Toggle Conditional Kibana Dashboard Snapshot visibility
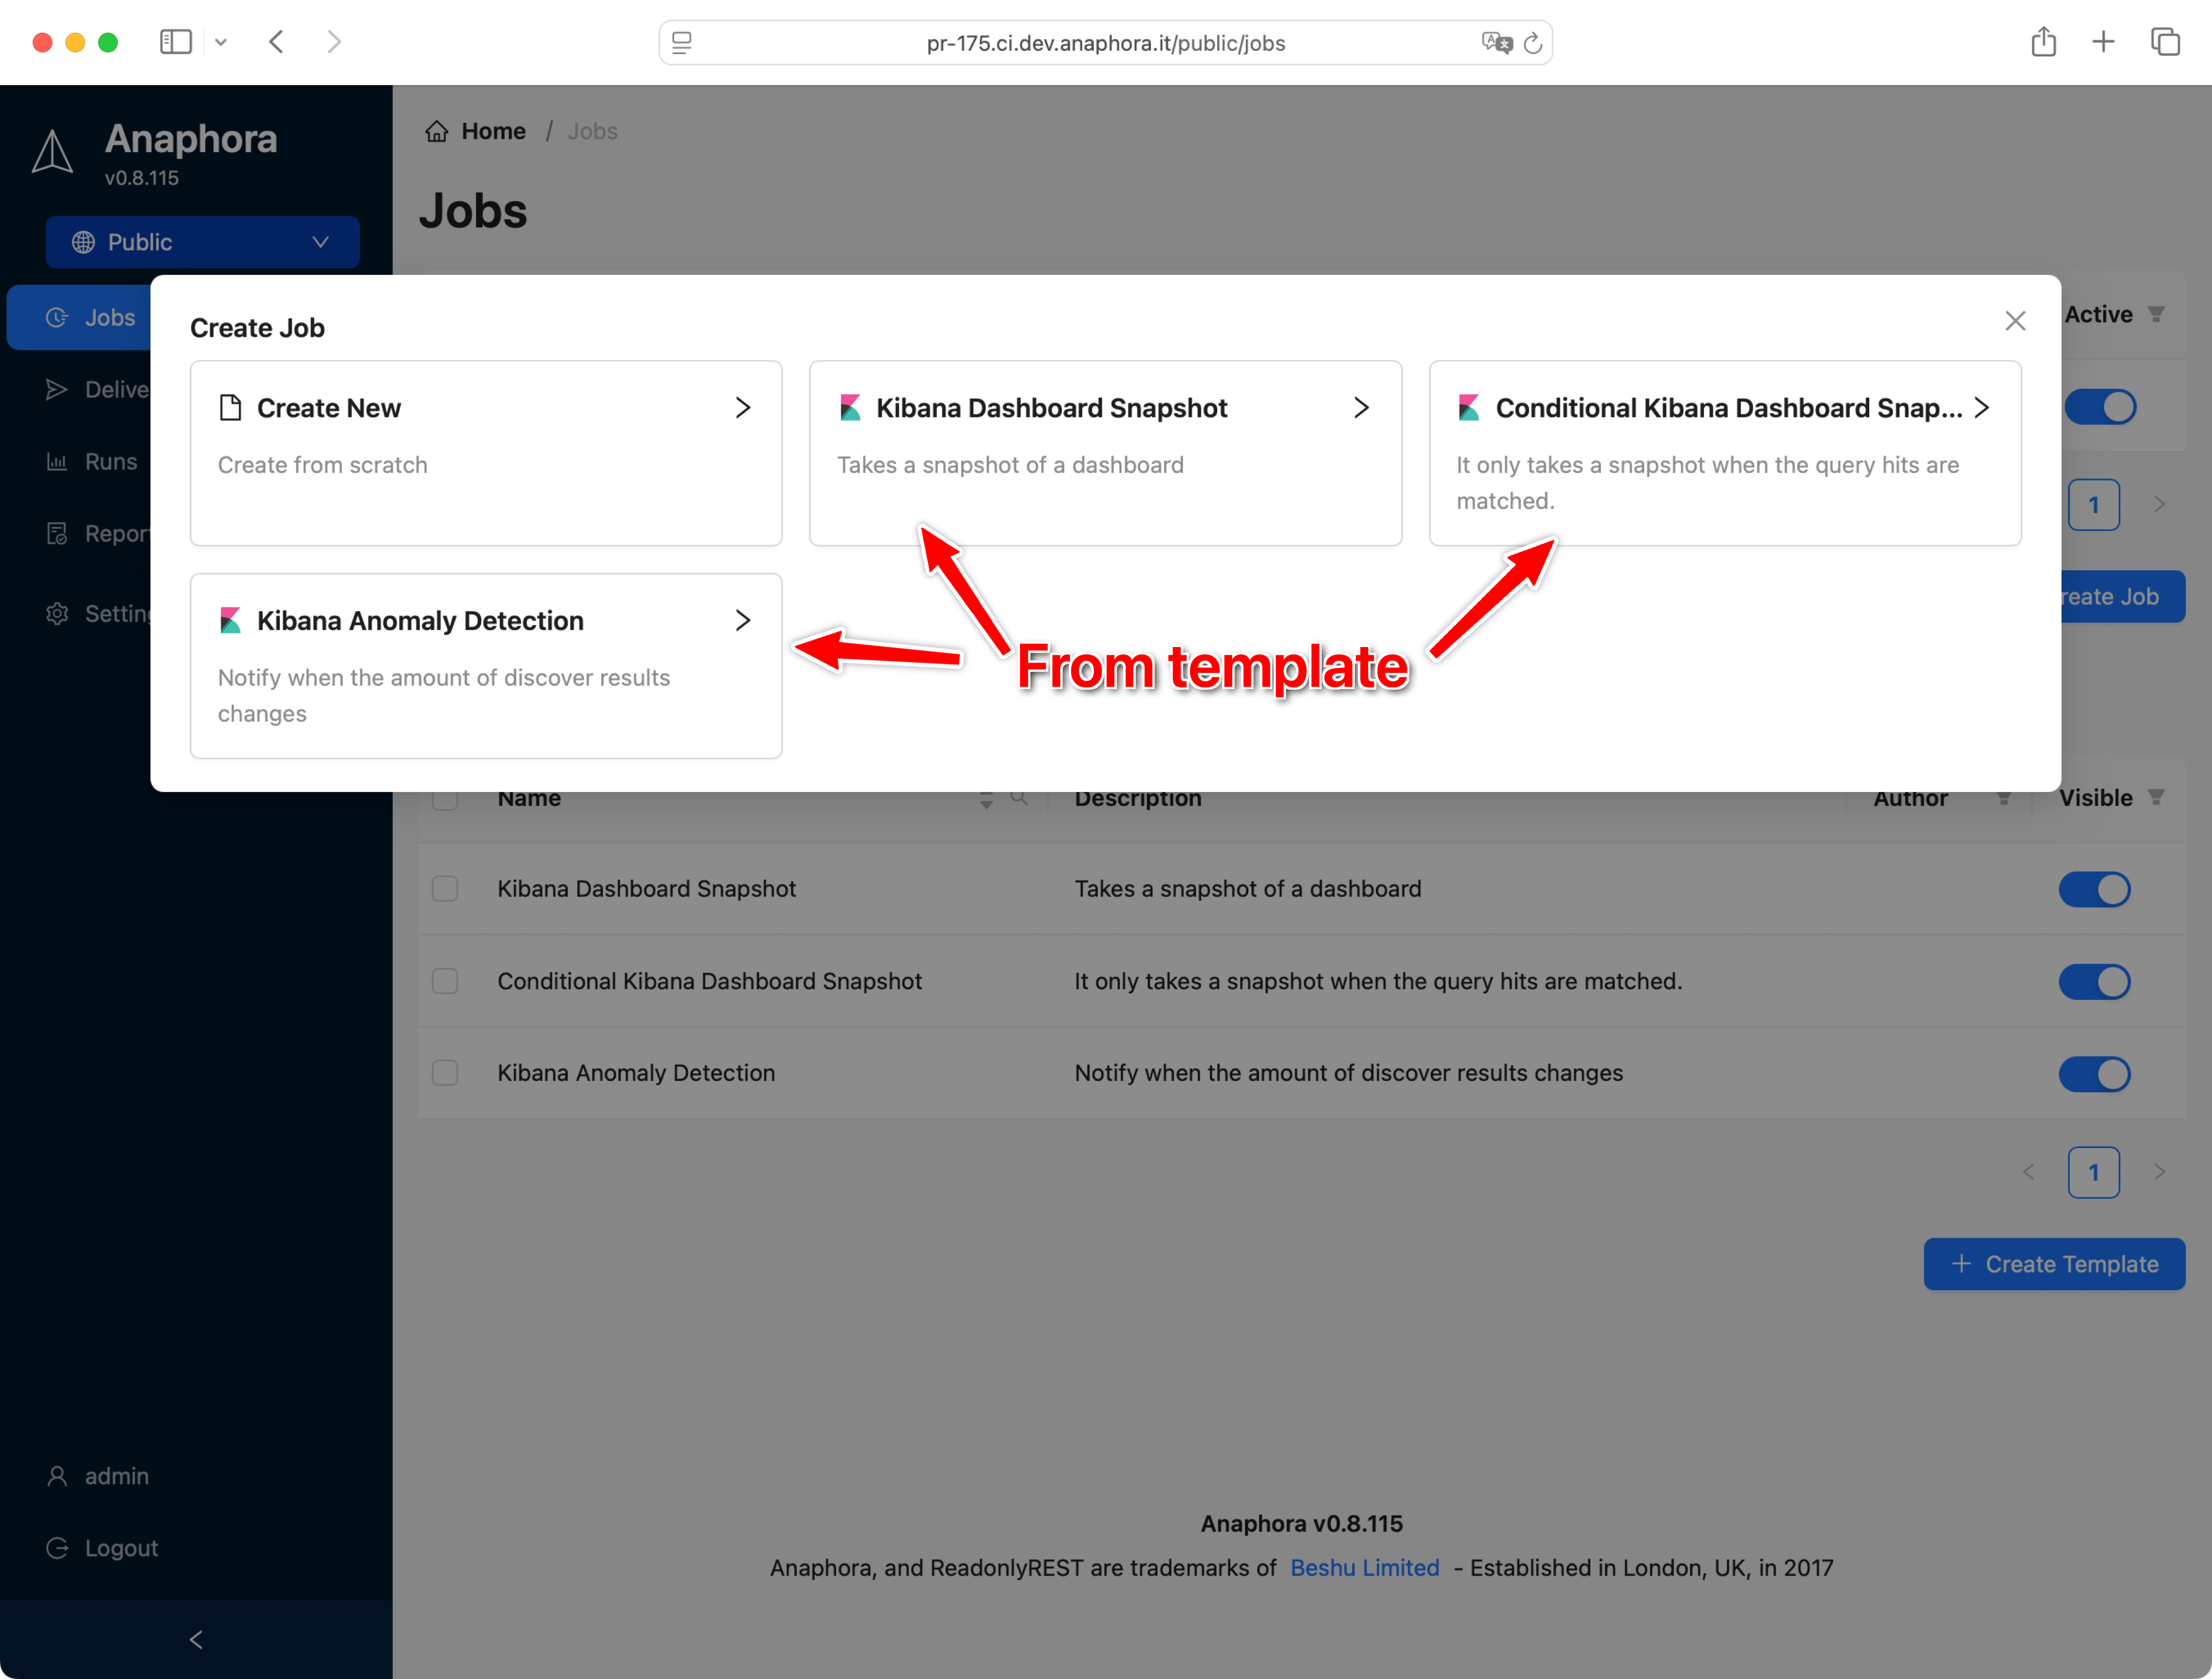The width and height of the screenshot is (2212, 1679). coord(2095,981)
